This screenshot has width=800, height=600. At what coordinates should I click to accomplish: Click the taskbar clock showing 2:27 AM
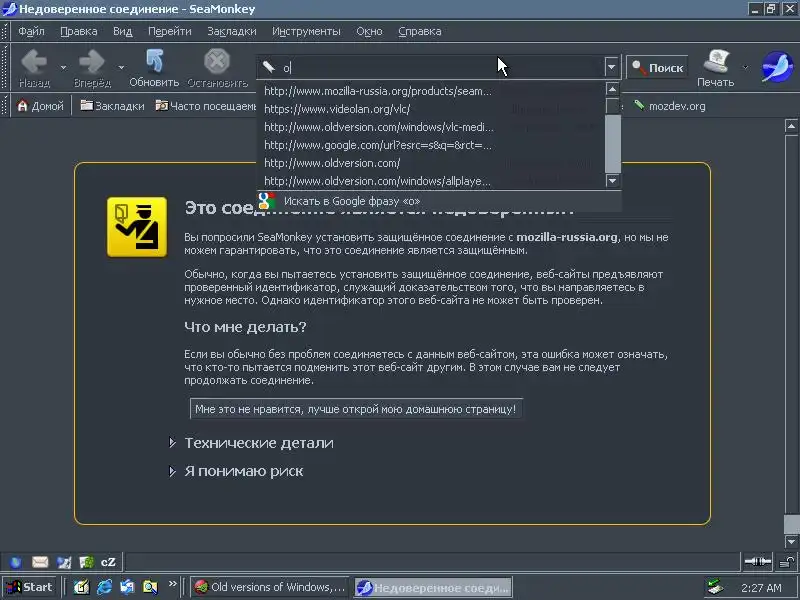point(761,588)
